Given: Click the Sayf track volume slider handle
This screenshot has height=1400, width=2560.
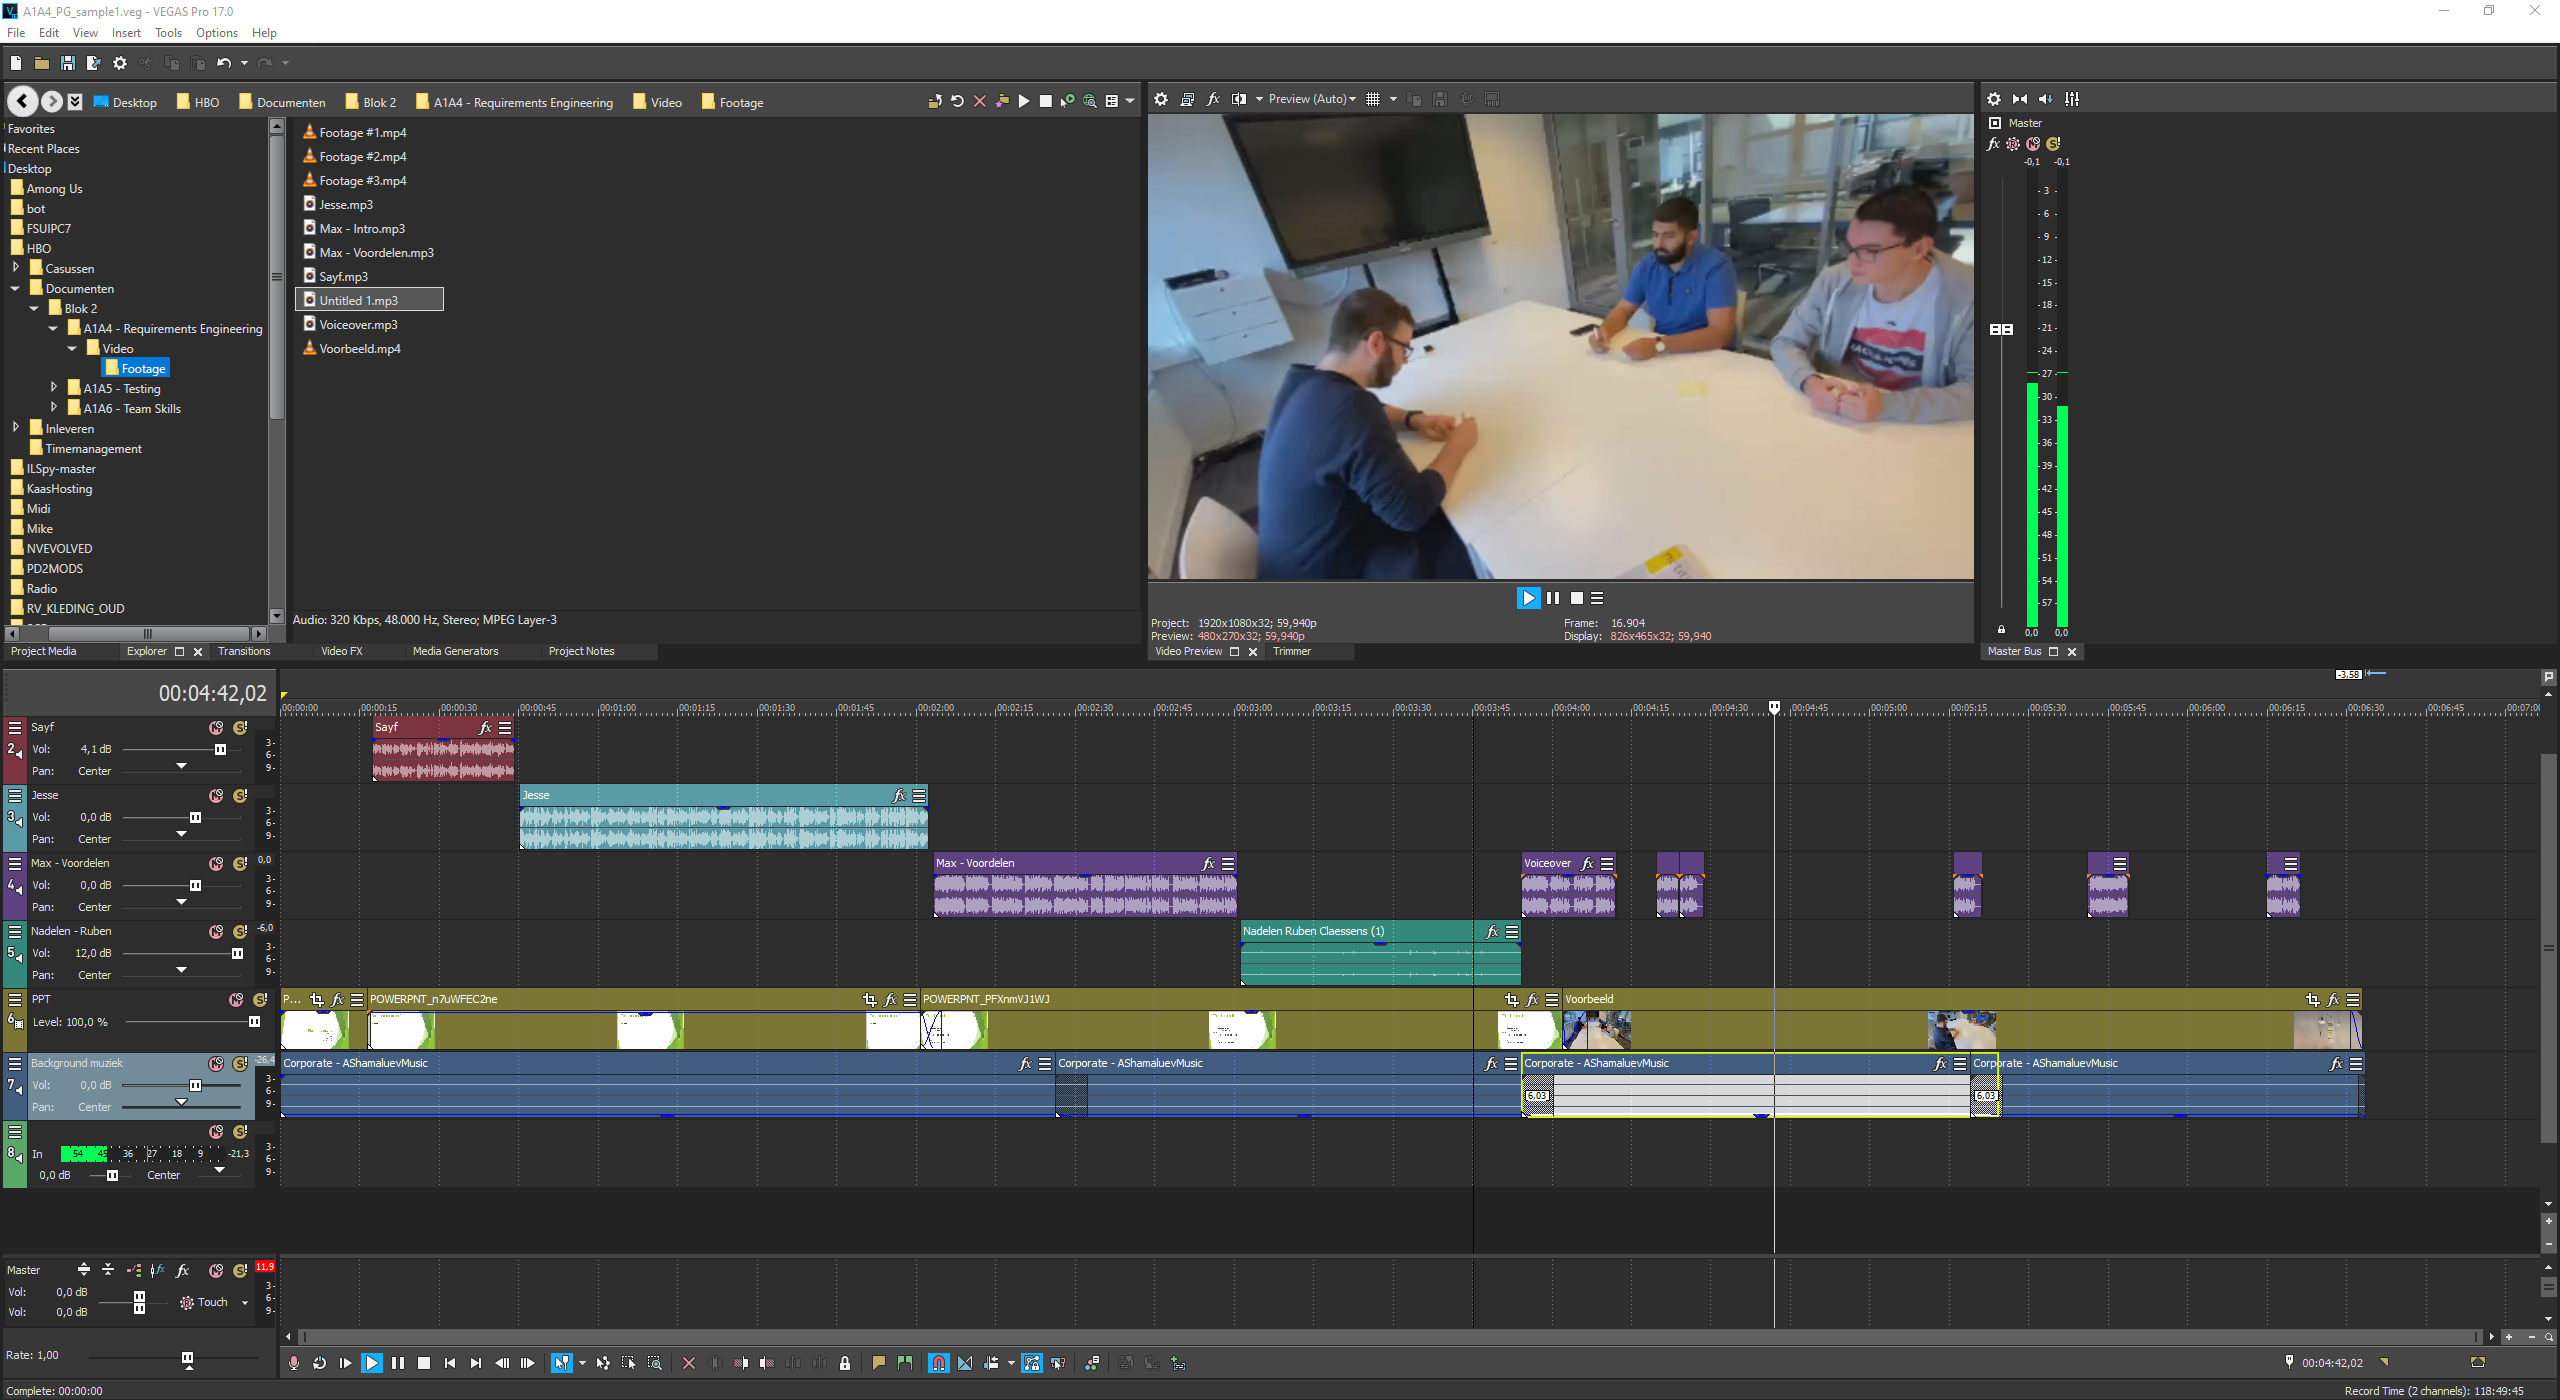Looking at the screenshot, I should (220, 749).
